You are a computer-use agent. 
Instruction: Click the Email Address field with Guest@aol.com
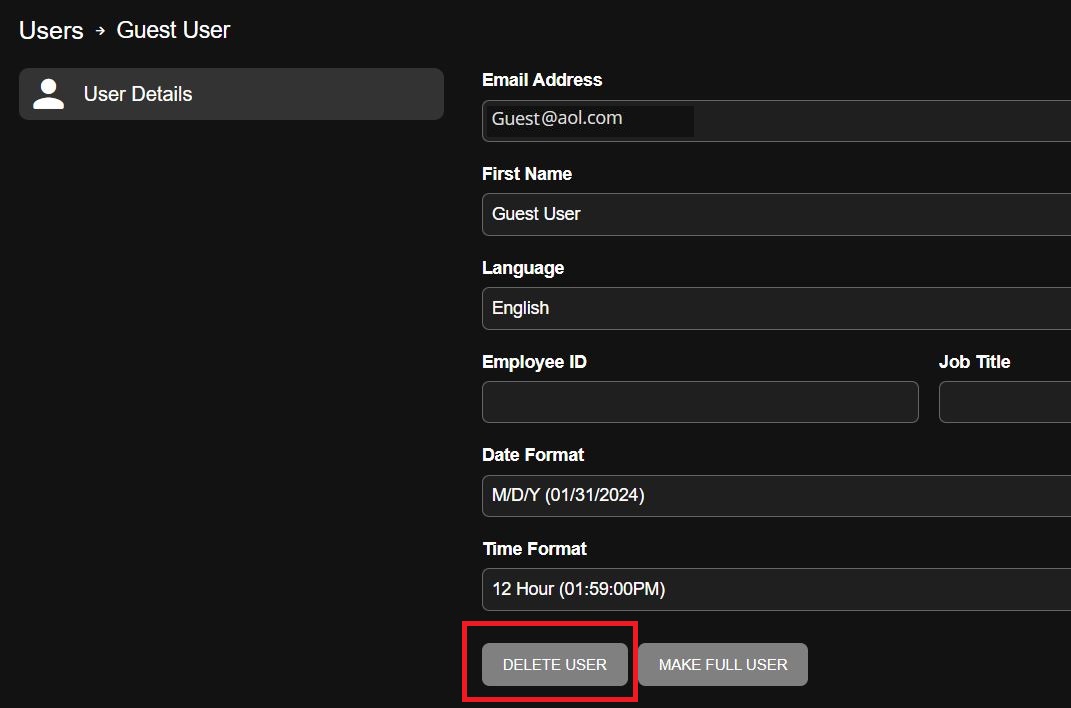(777, 121)
